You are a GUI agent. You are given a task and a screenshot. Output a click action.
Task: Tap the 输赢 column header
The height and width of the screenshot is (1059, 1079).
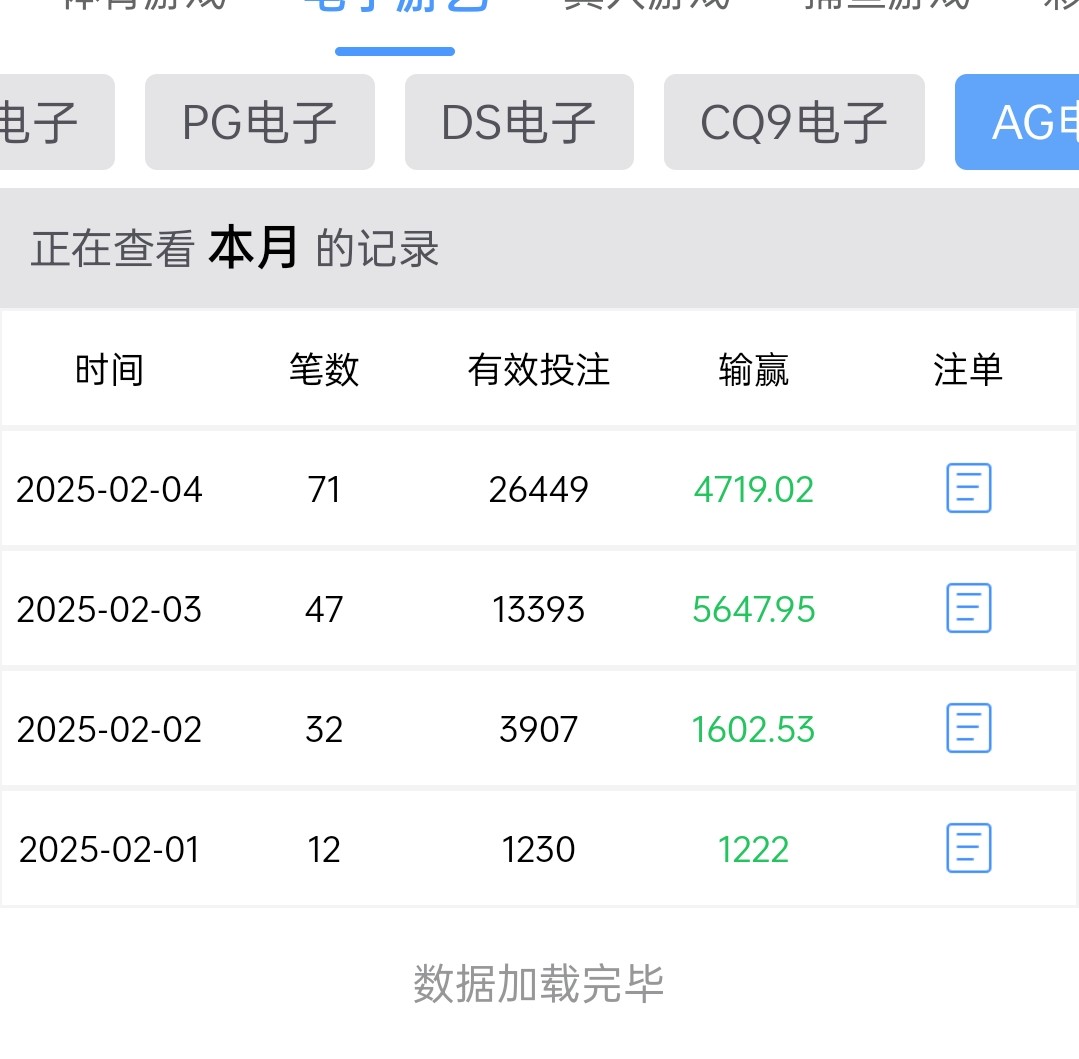click(753, 370)
